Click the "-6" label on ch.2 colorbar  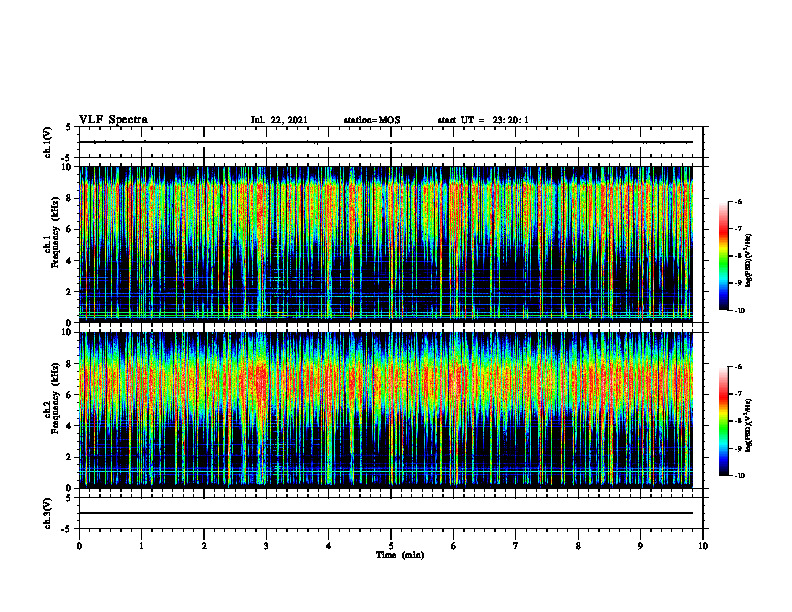click(x=738, y=367)
